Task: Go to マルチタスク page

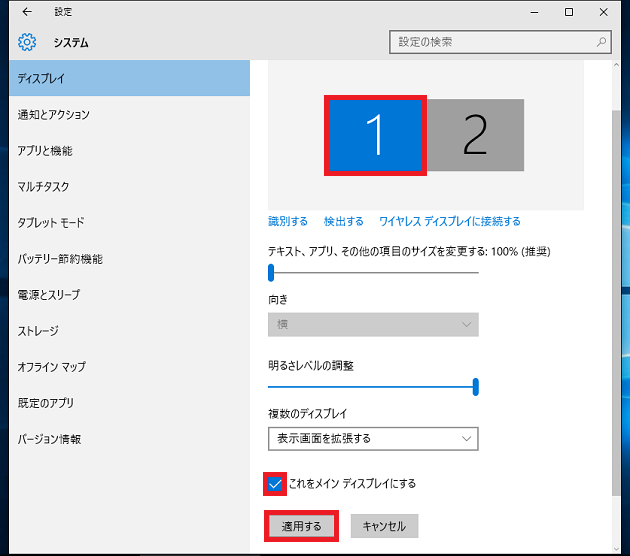Action: [x=129, y=187]
